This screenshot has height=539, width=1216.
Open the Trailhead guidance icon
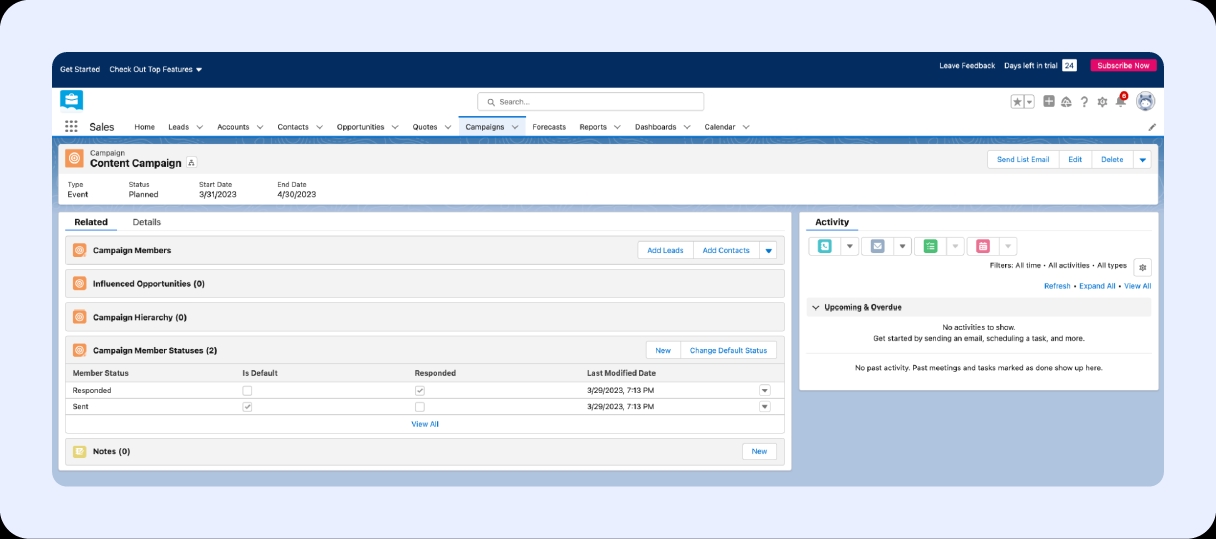coord(1066,101)
